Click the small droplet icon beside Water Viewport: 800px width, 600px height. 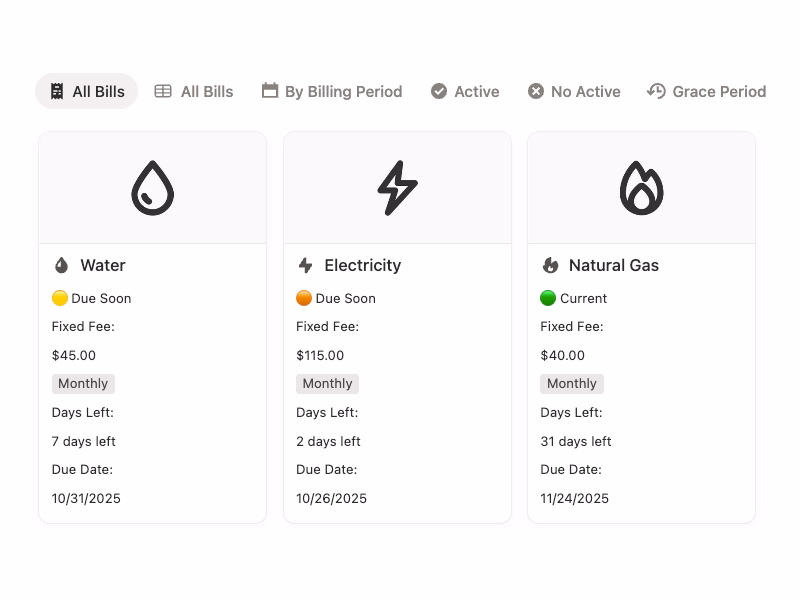point(61,265)
